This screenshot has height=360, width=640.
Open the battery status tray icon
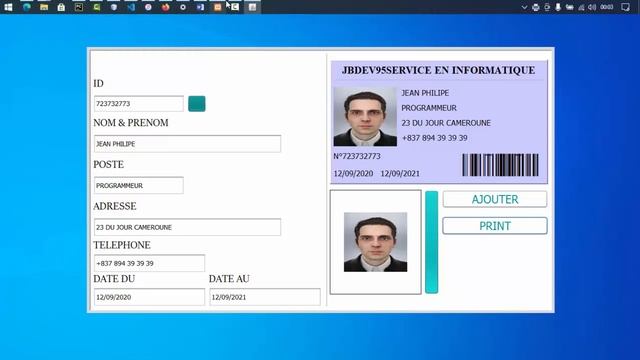coord(569,7)
